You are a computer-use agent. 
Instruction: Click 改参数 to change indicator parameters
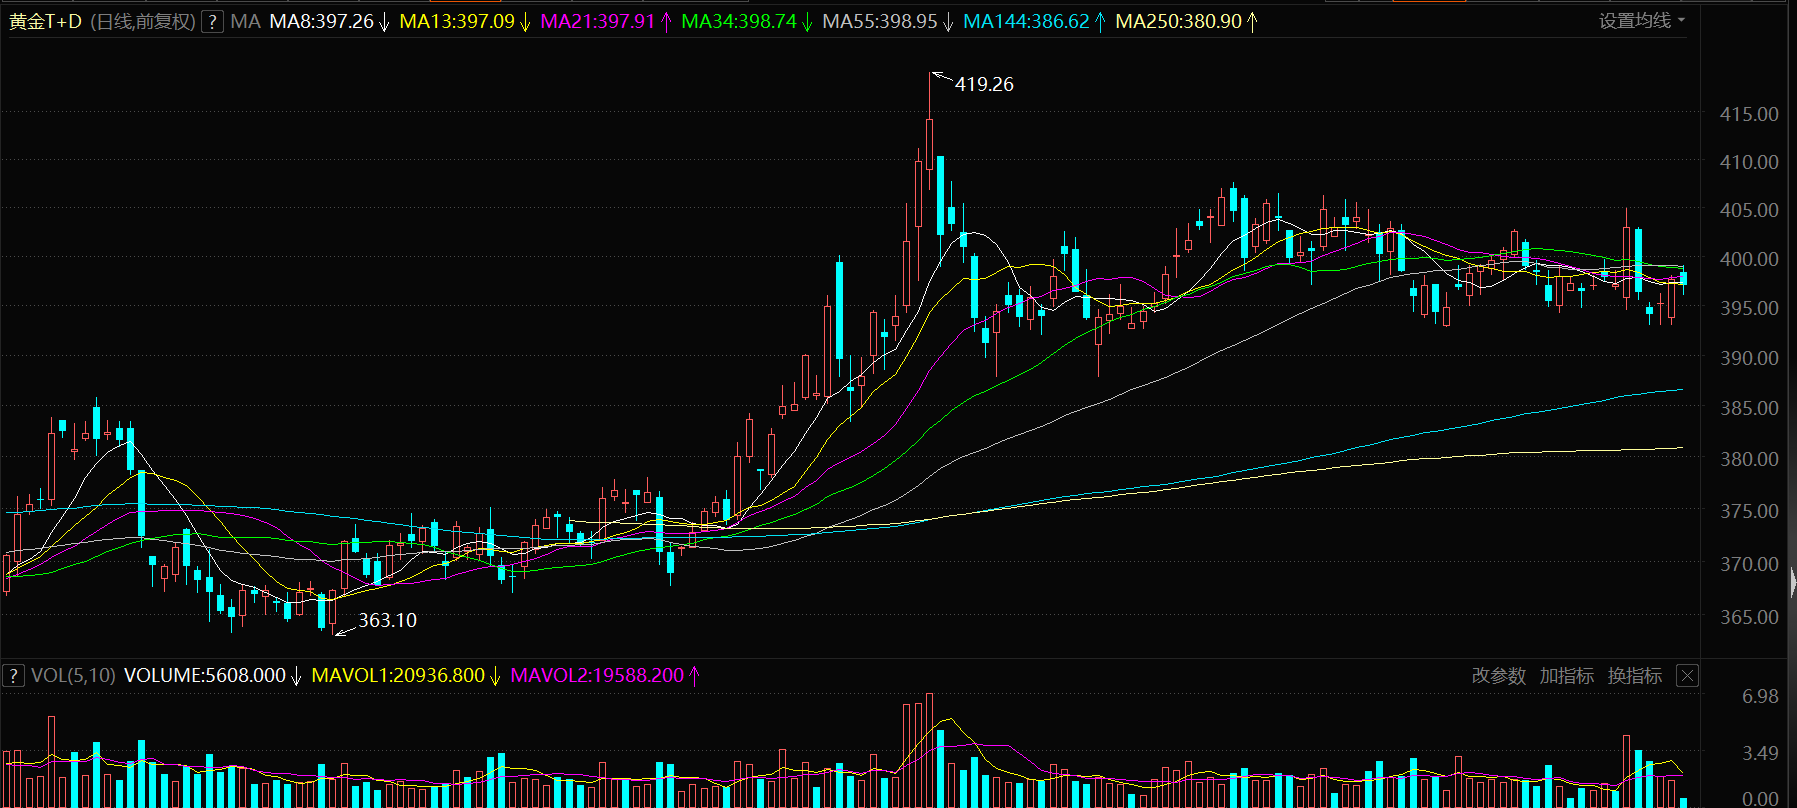click(x=1499, y=676)
